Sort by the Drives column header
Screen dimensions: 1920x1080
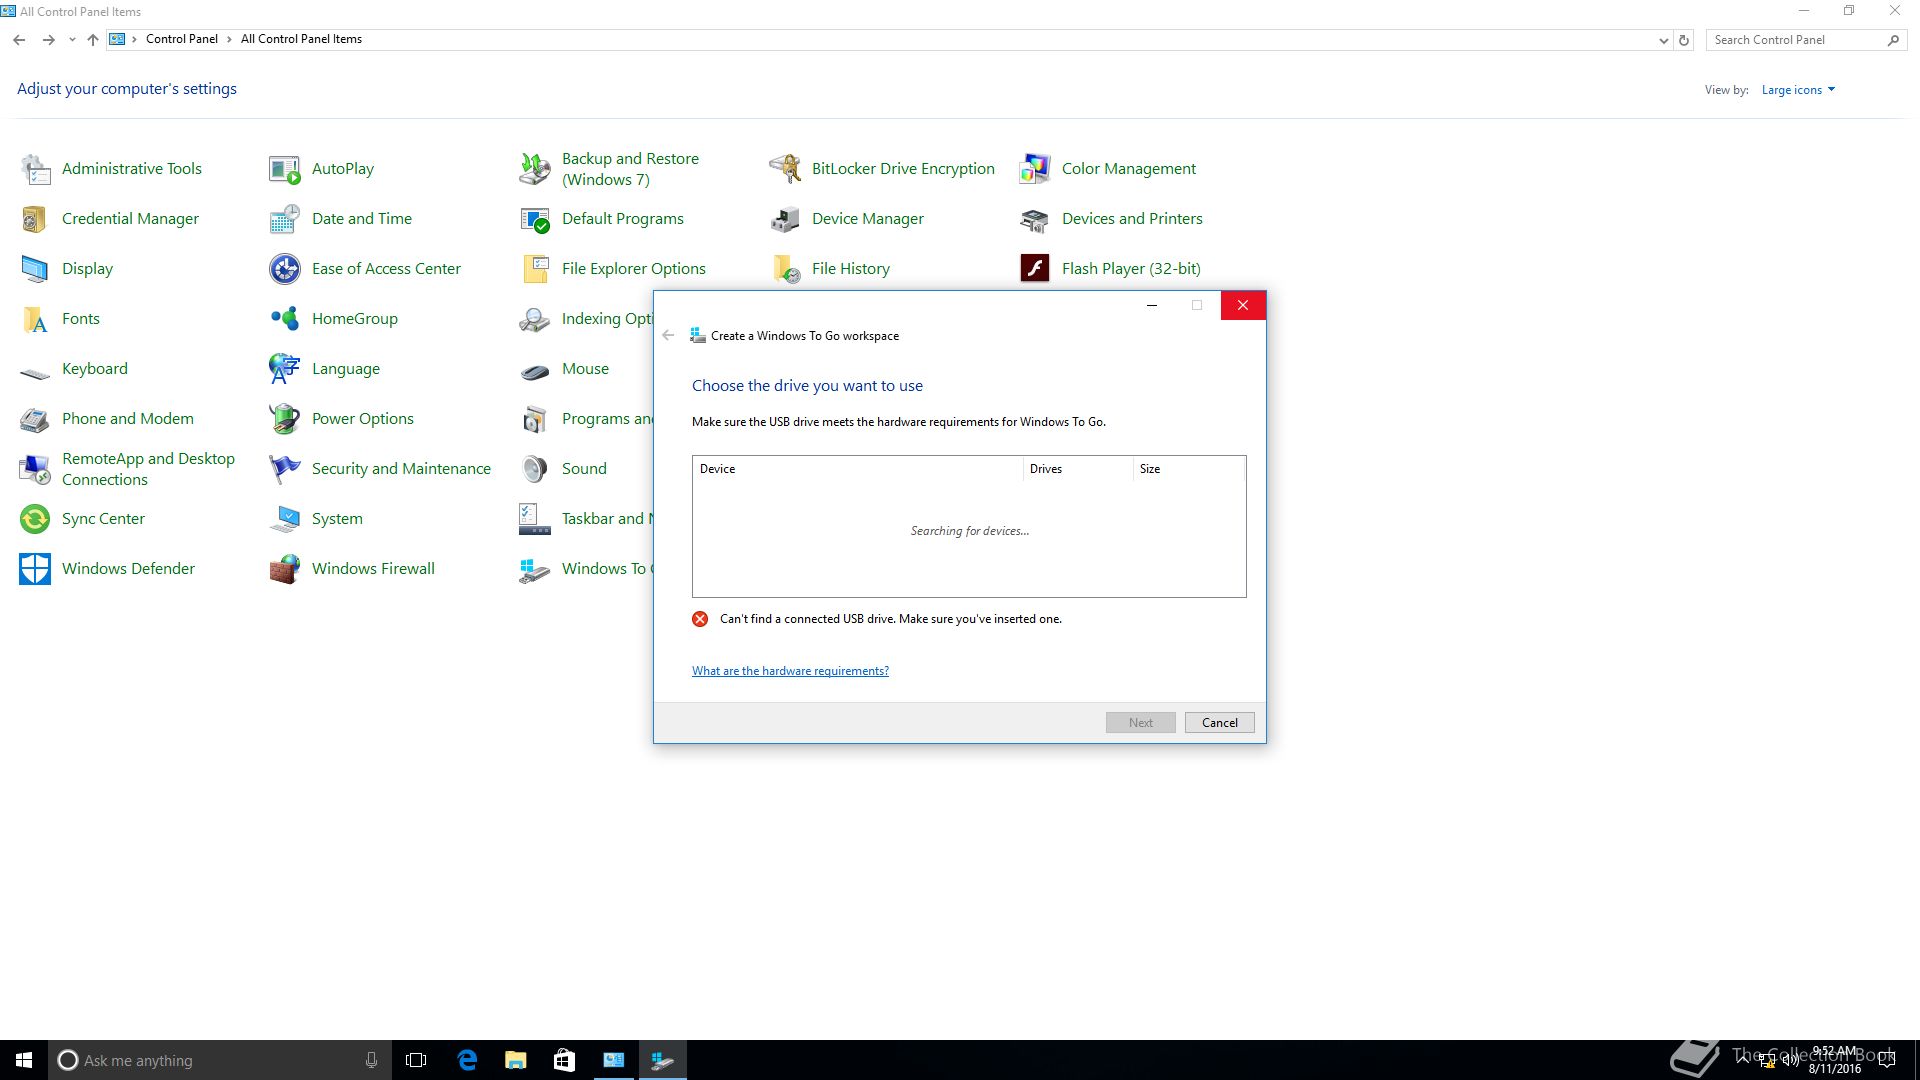(1078, 469)
